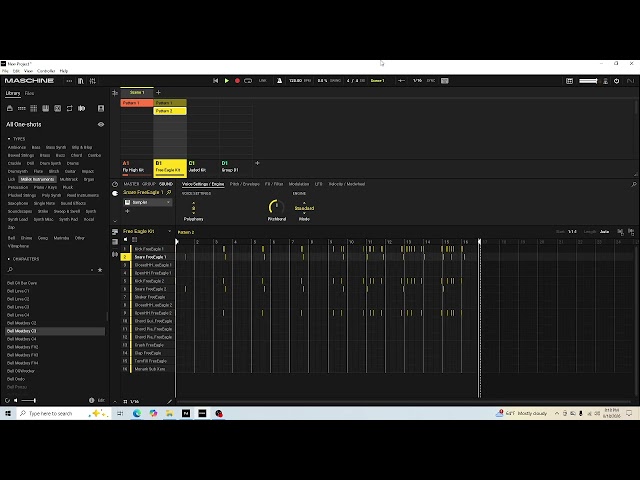Toggle browser prehear speaker icon

click(16, 400)
